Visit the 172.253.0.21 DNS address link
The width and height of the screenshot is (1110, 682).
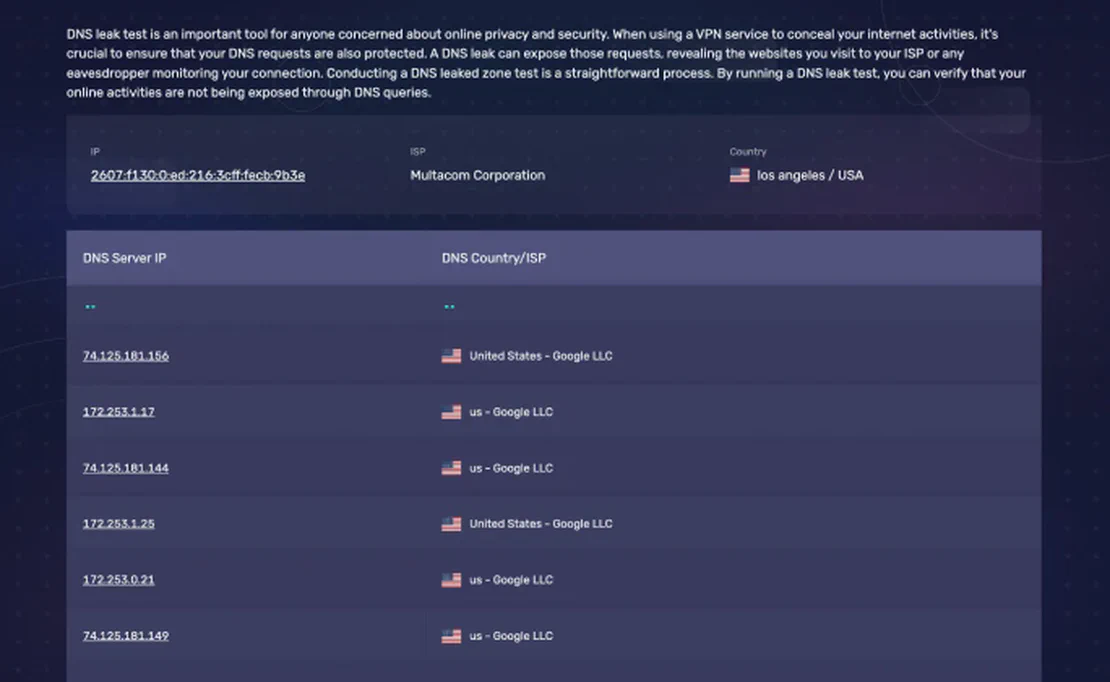pos(118,580)
